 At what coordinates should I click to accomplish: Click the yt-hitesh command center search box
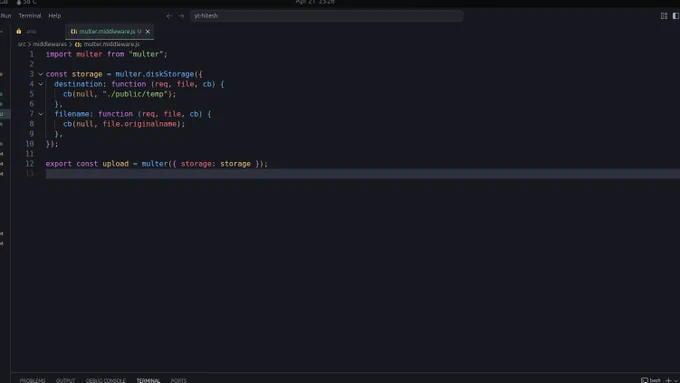[327, 16]
